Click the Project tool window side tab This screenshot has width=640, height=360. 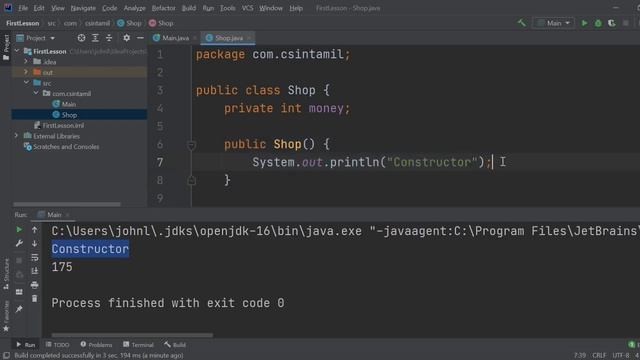(x=6, y=48)
